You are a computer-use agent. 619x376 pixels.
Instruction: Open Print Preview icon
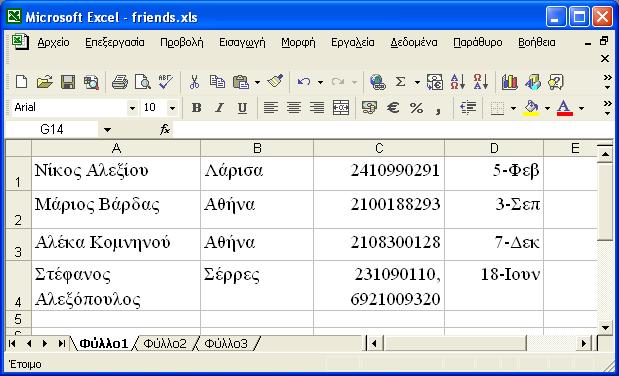(143, 82)
